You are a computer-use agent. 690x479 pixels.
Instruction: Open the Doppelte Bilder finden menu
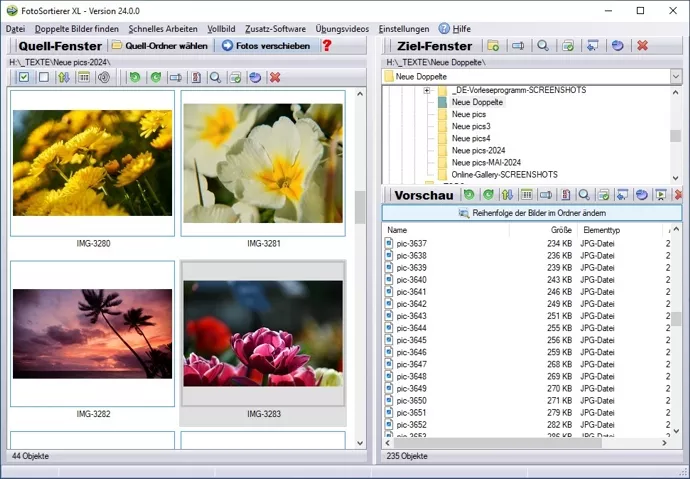tap(76, 29)
